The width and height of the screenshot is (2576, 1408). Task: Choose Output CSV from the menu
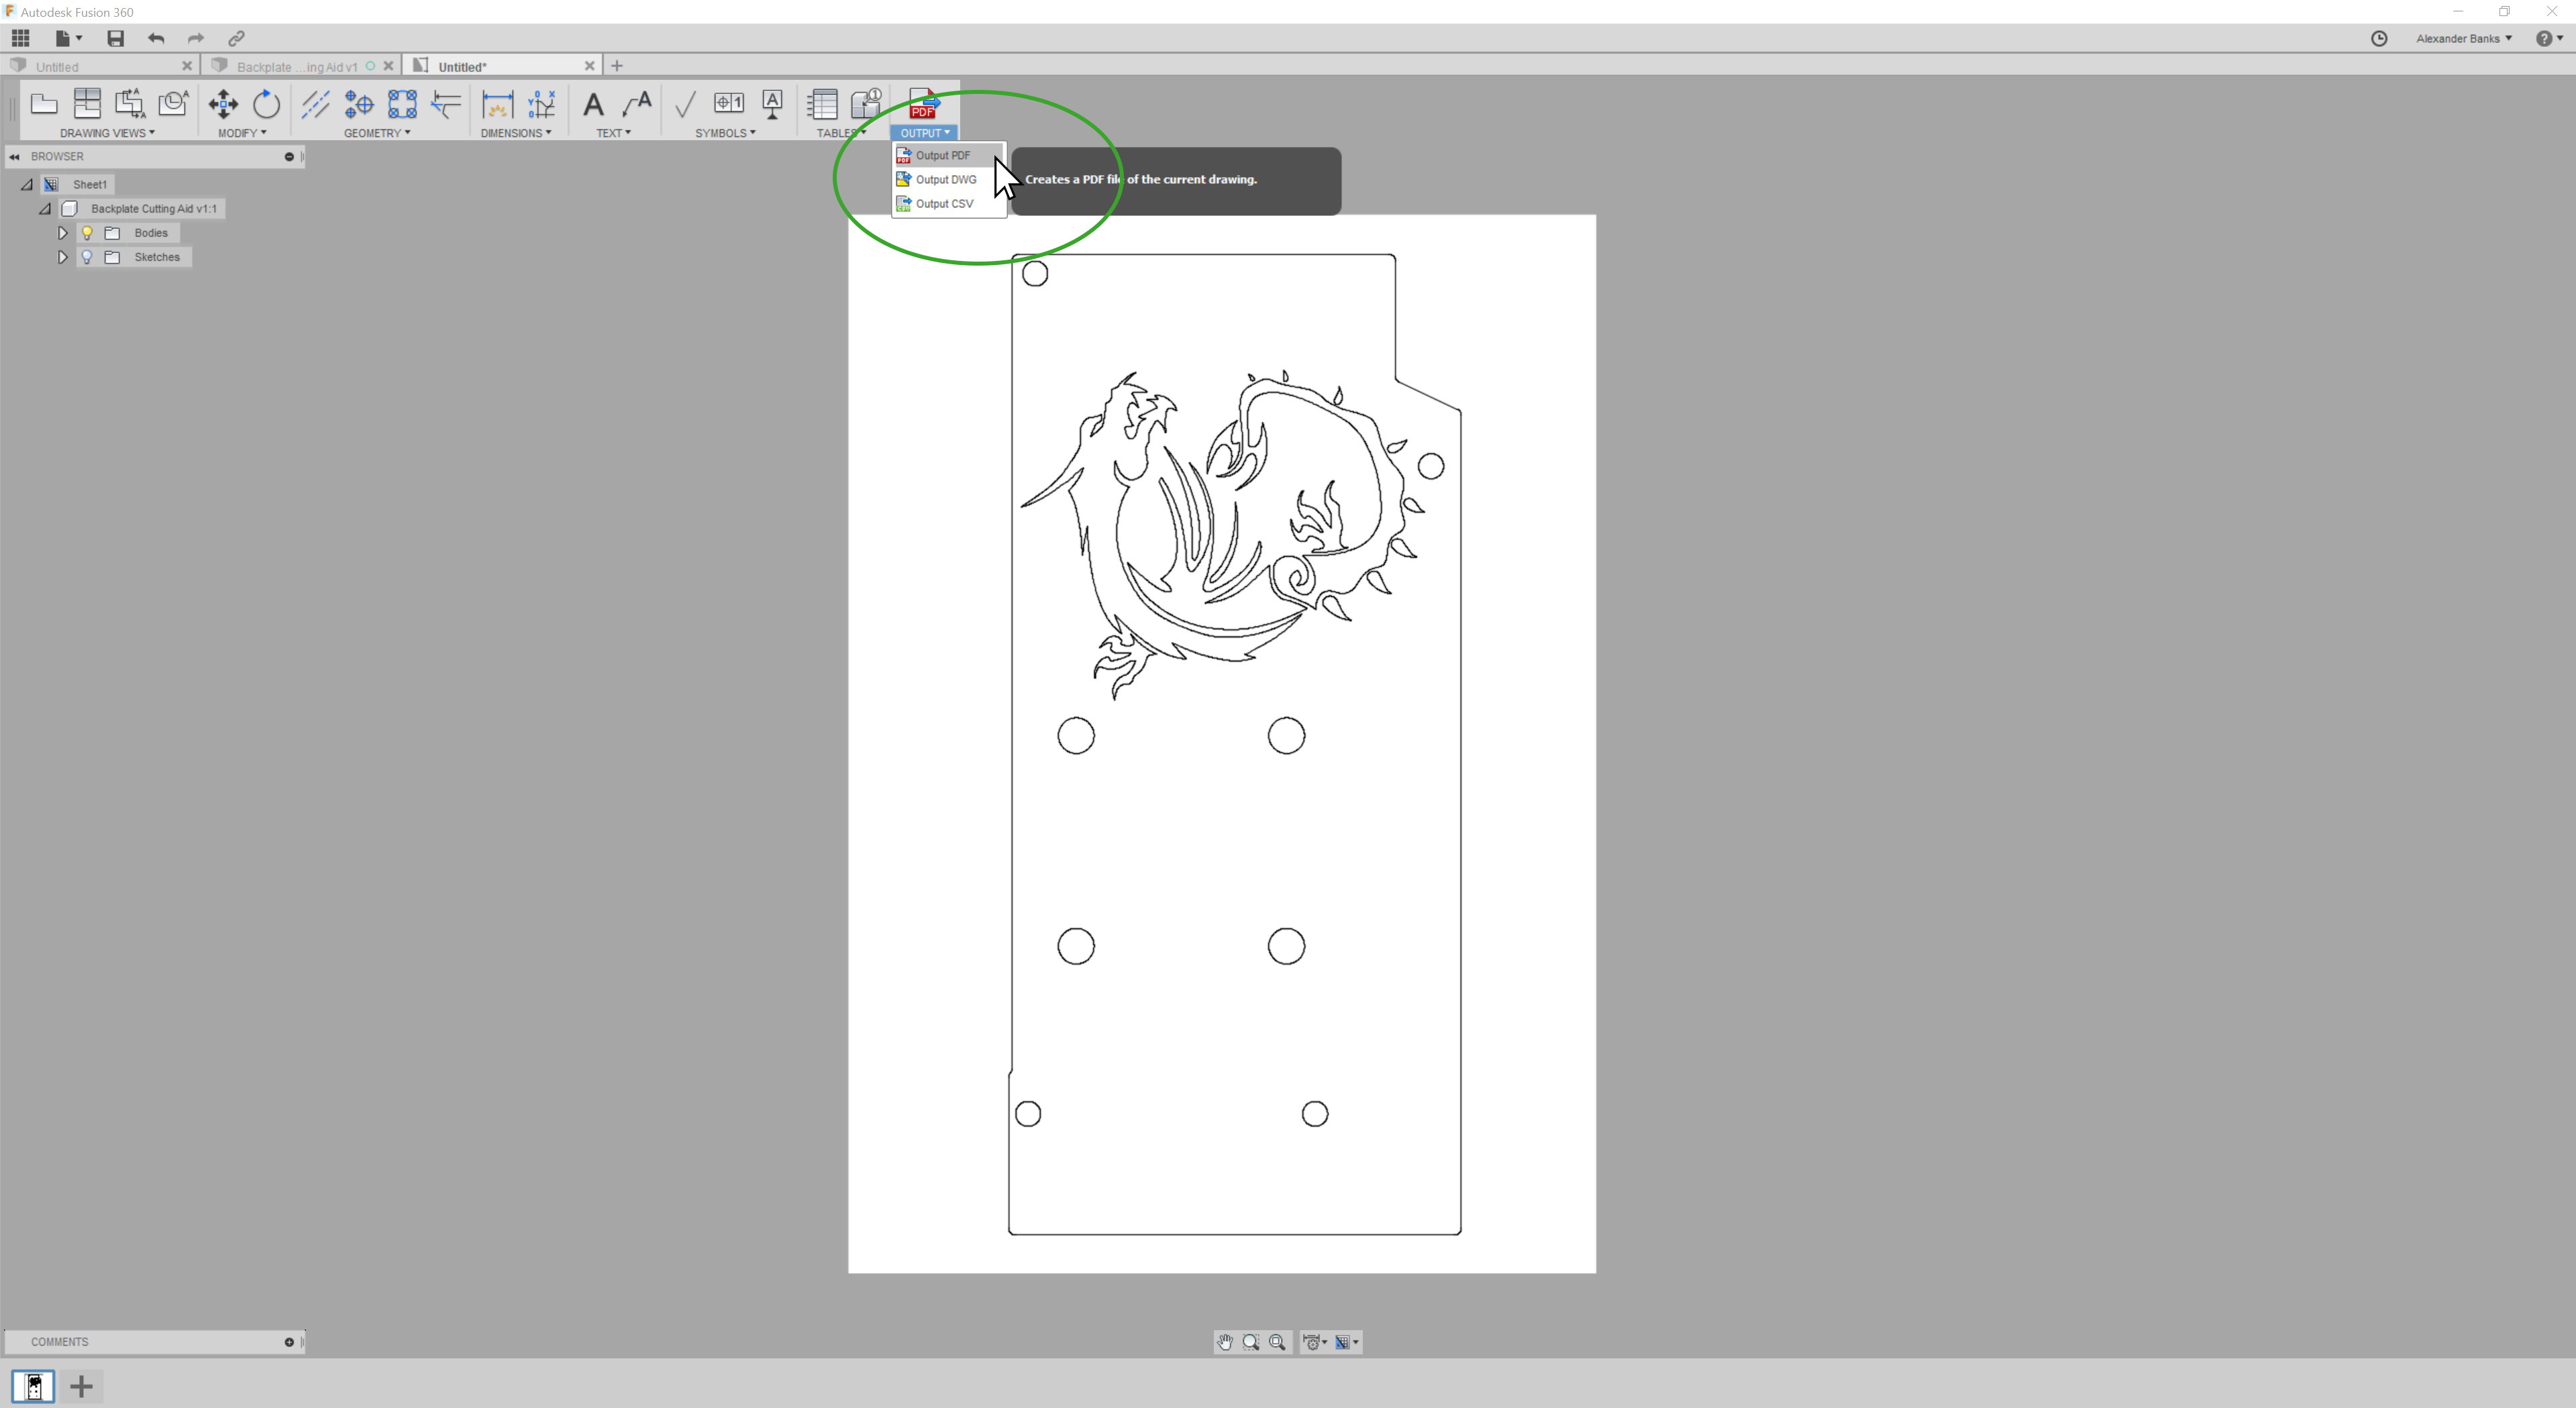(x=949, y=203)
